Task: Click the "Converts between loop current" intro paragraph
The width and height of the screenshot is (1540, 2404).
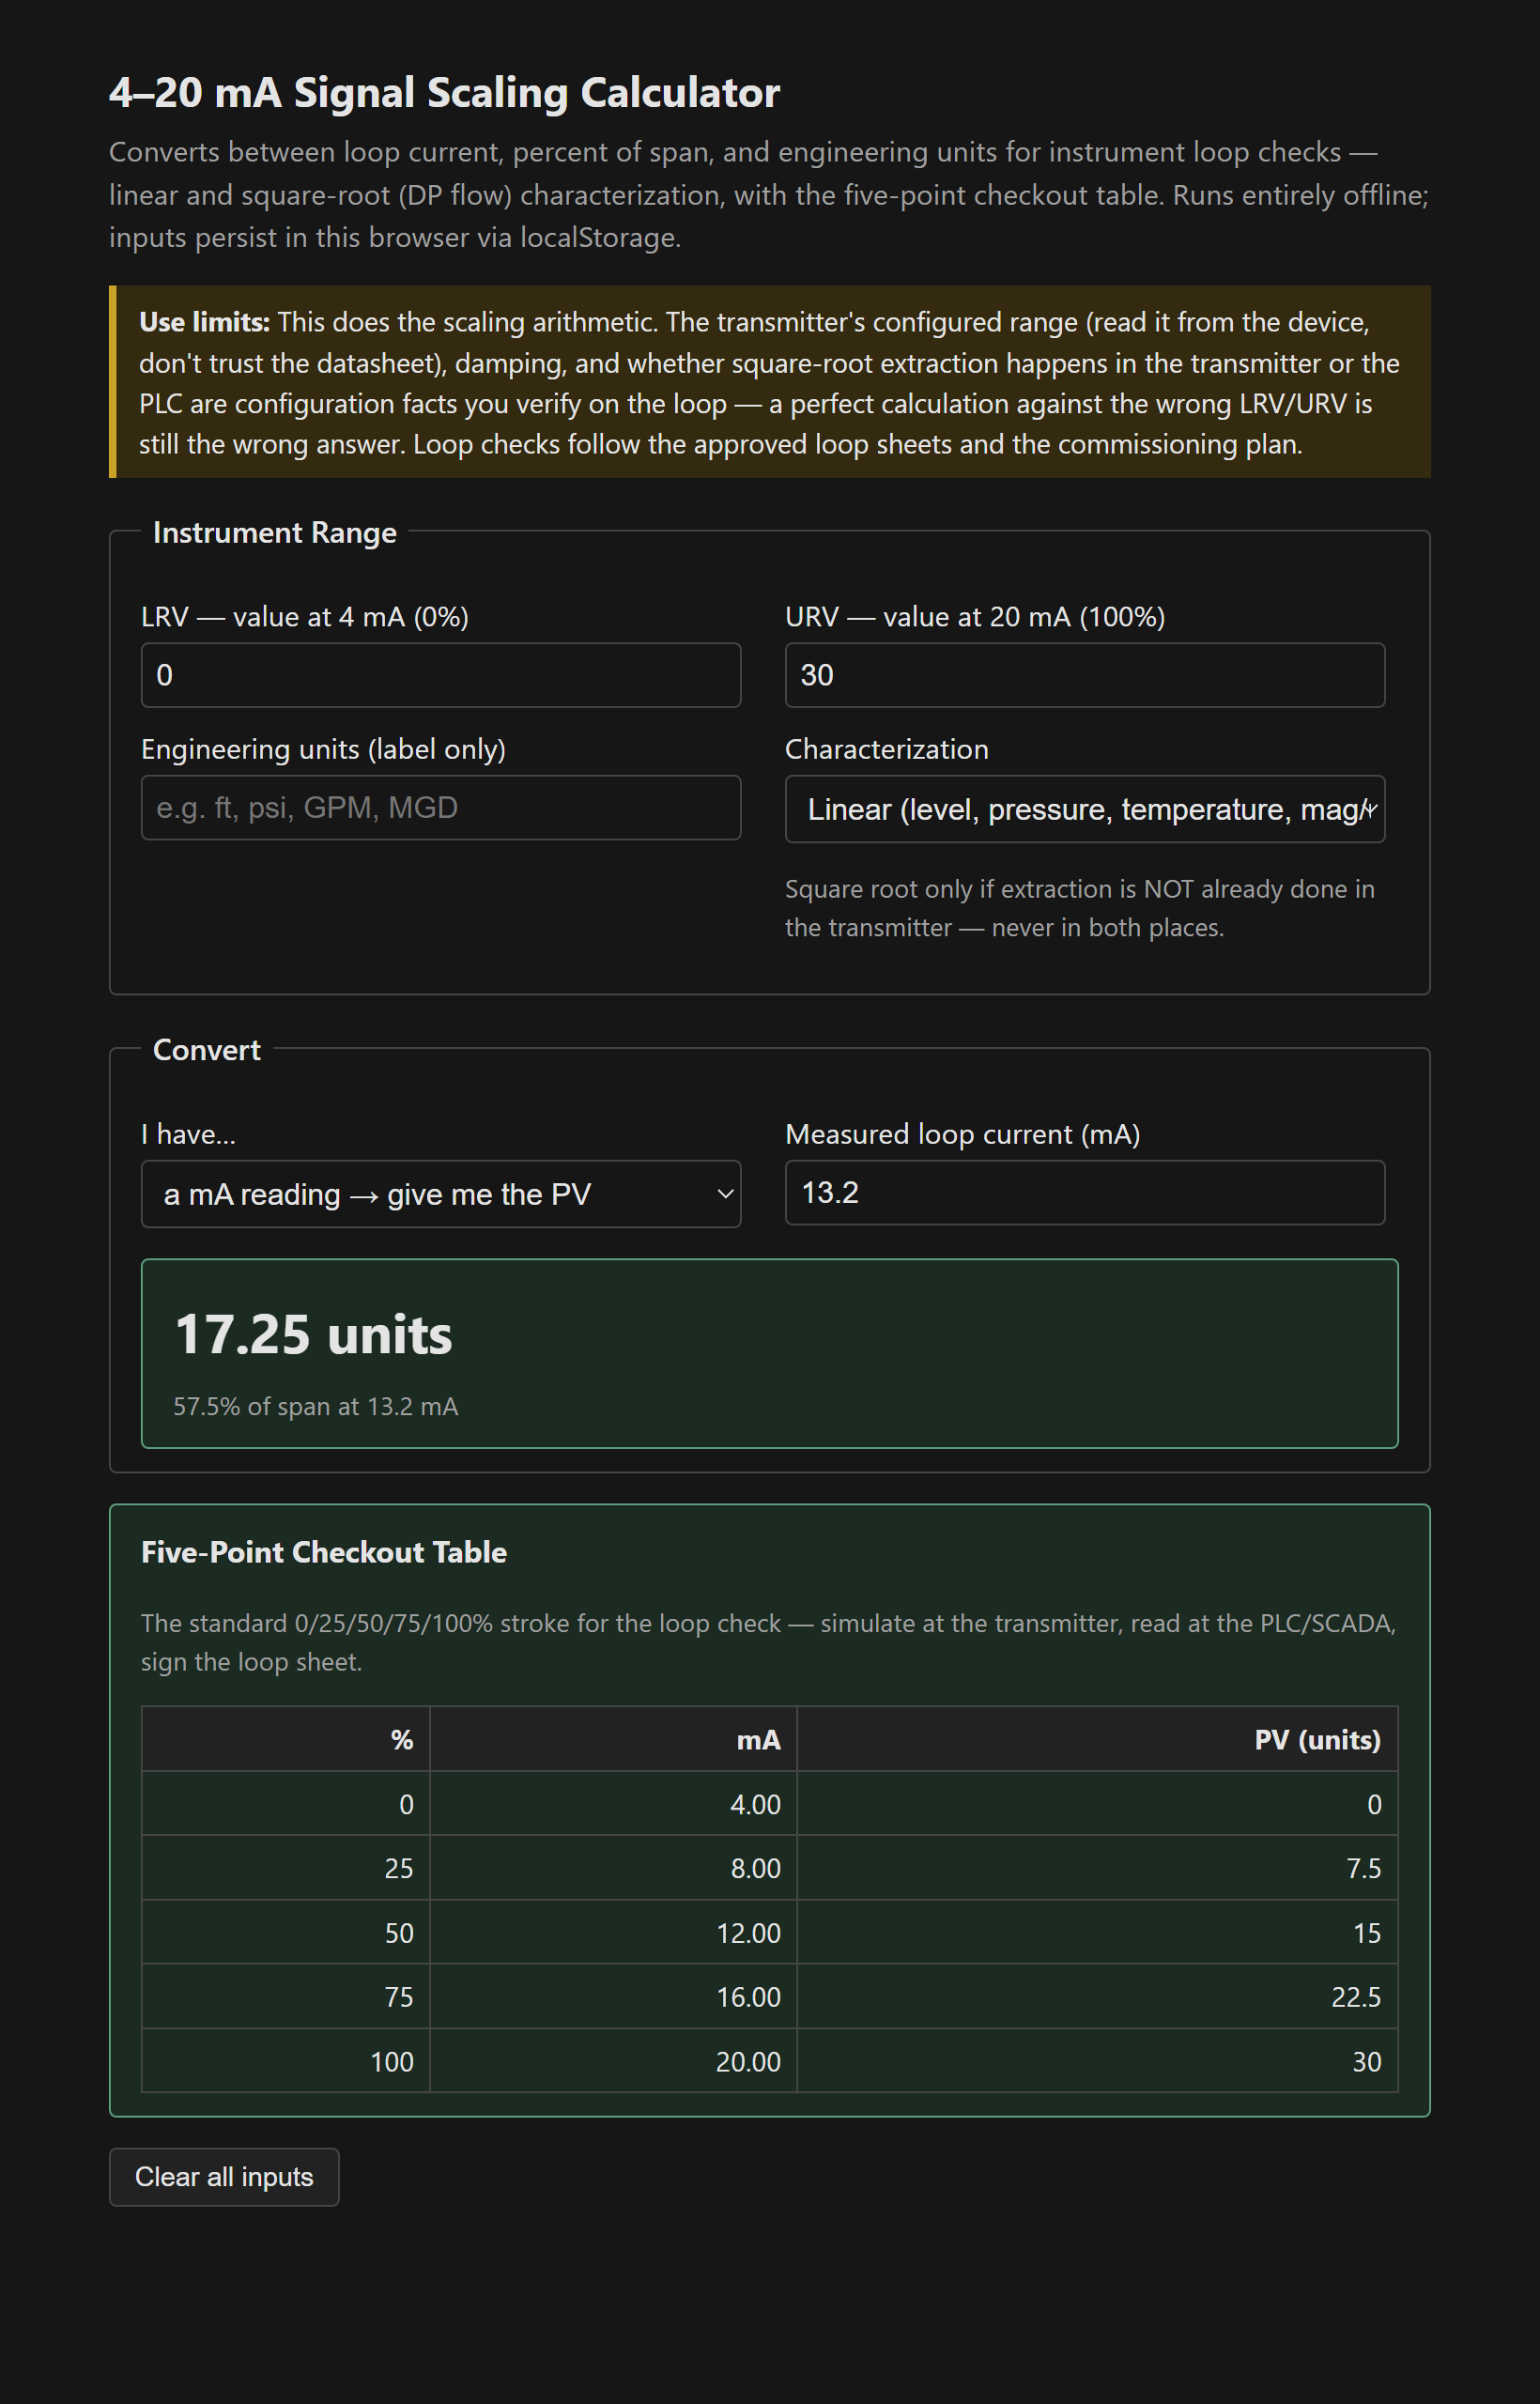Action: [768, 194]
